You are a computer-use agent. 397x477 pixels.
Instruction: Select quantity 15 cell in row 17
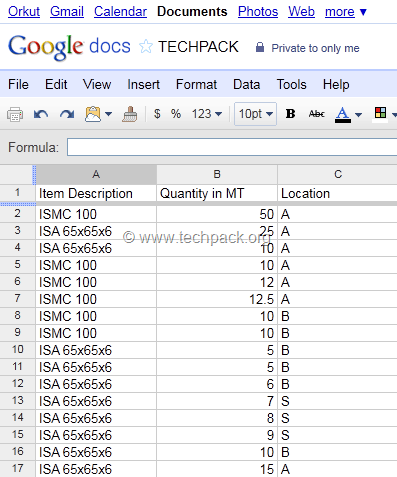pos(217,469)
